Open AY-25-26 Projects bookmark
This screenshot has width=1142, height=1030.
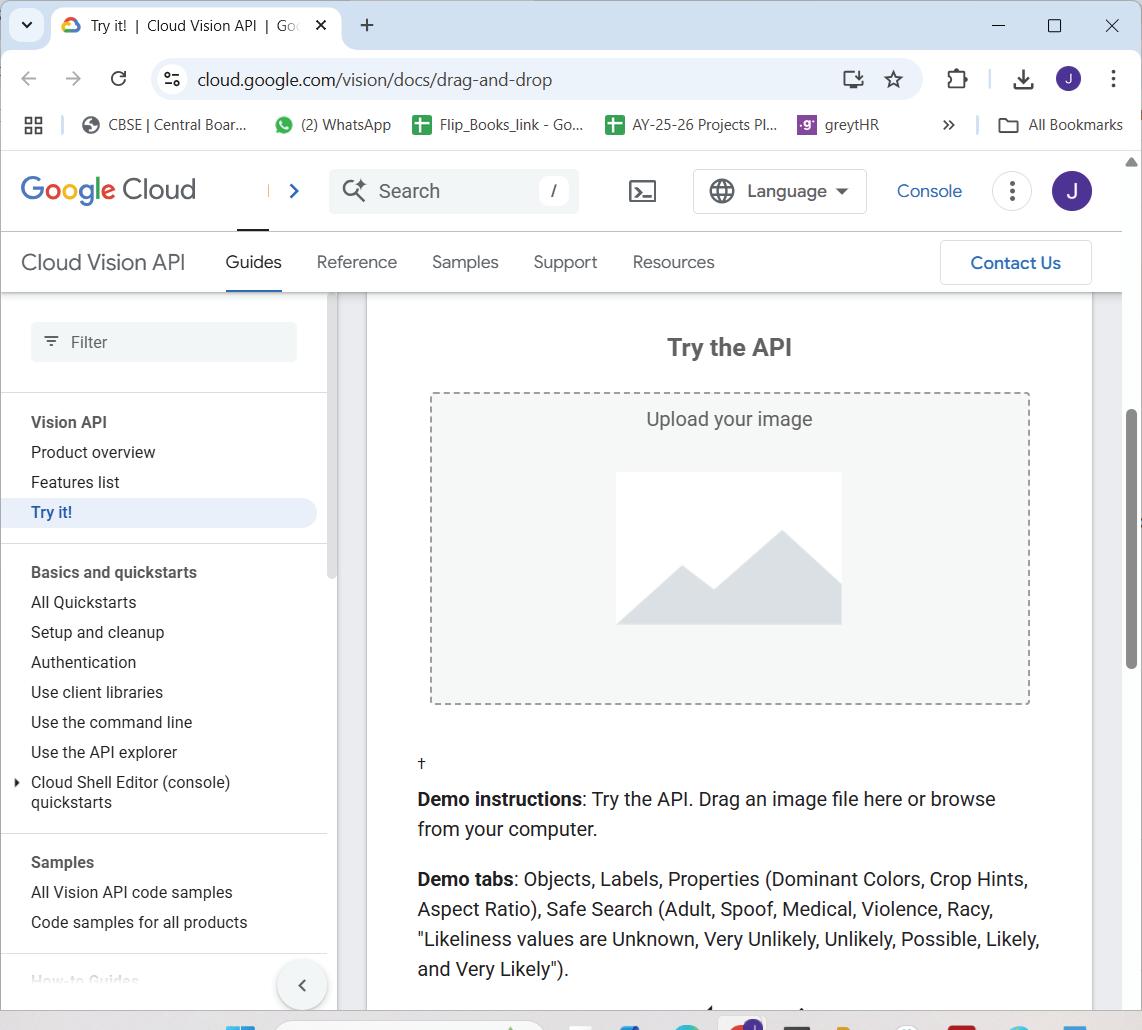[691, 125]
